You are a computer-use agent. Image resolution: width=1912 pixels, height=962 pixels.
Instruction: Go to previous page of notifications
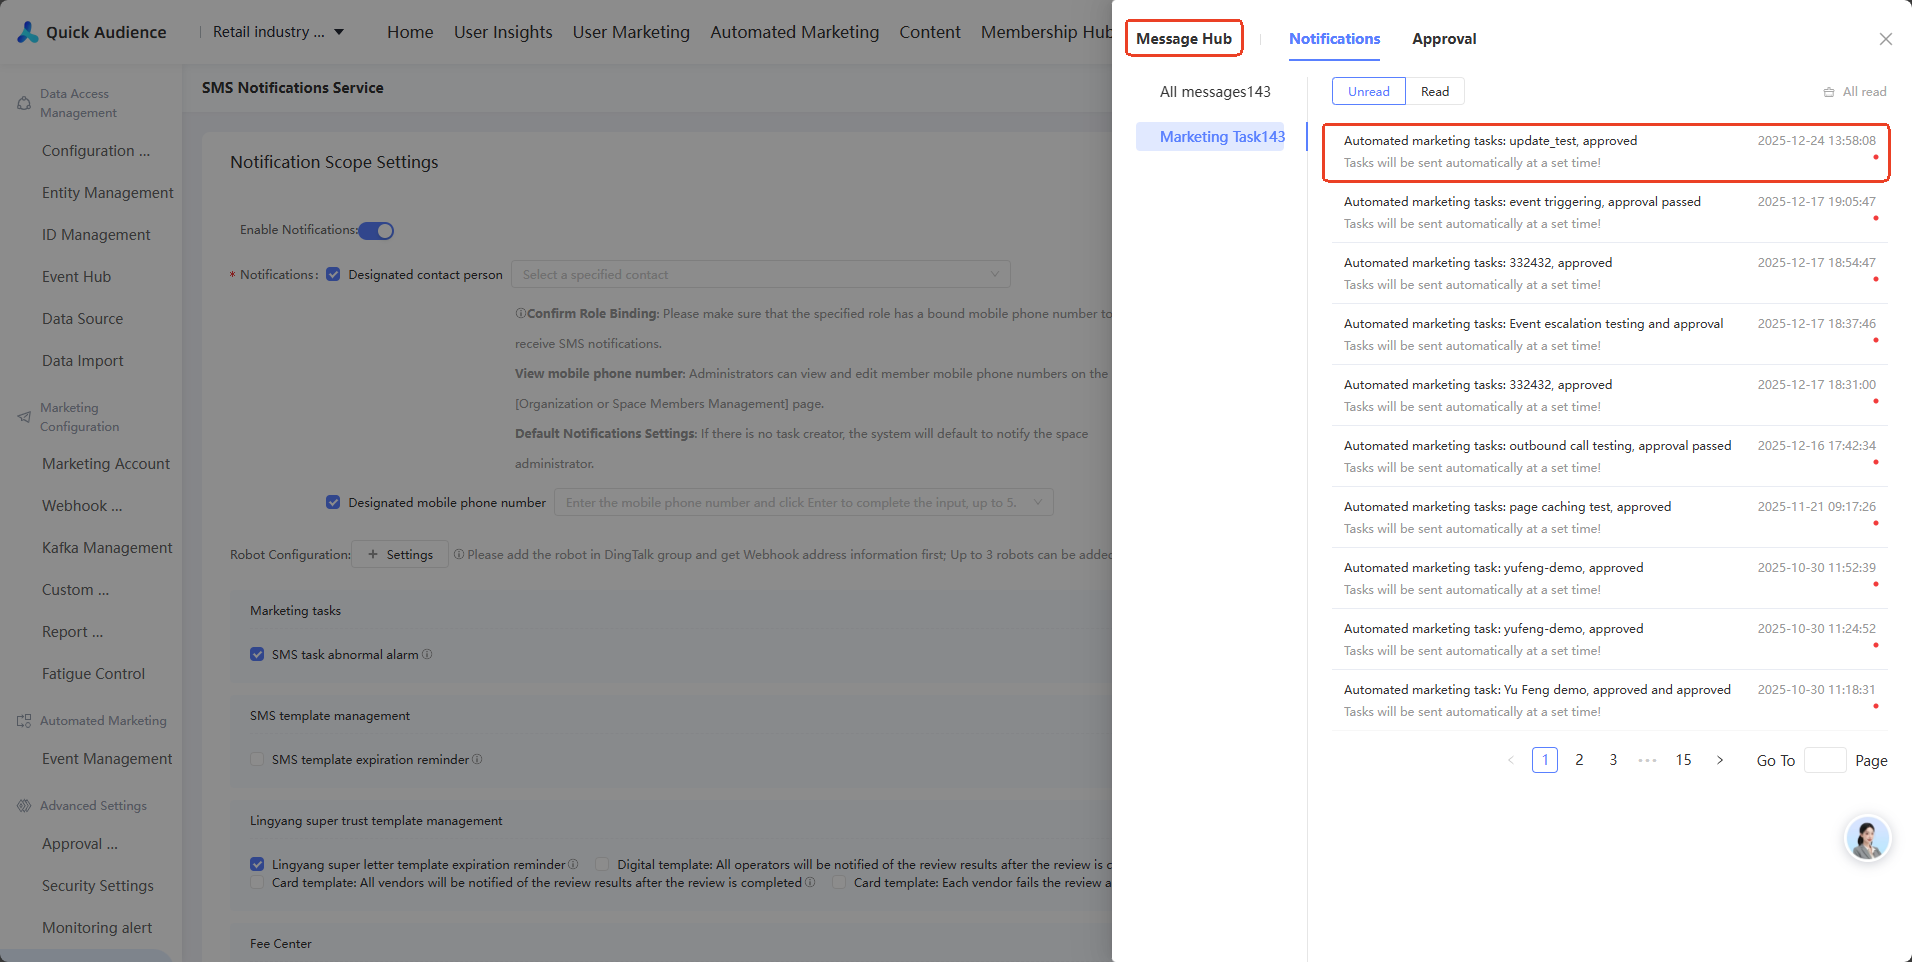click(1511, 760)
